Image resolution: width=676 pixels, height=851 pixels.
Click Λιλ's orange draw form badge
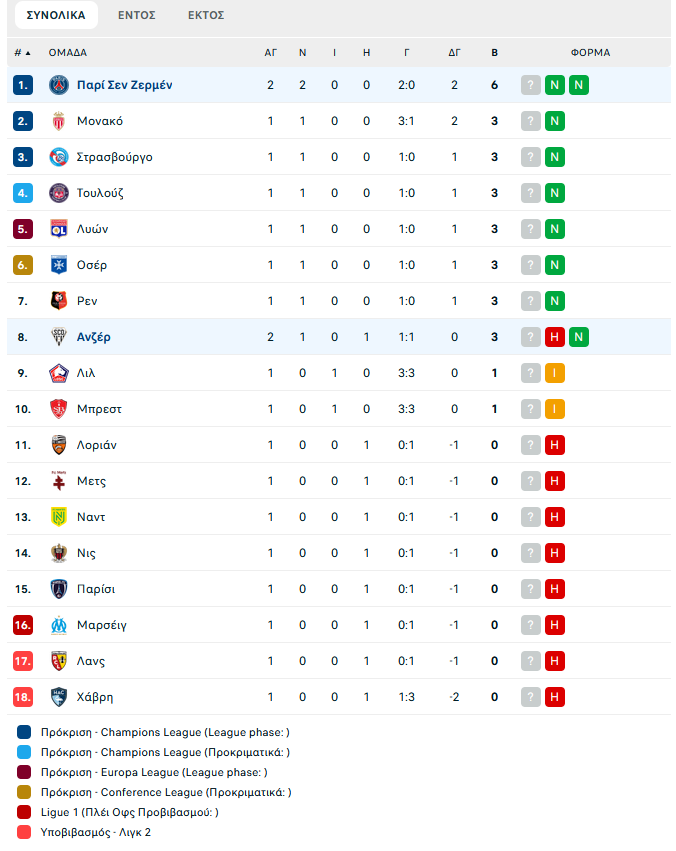(x=554, y=373)
